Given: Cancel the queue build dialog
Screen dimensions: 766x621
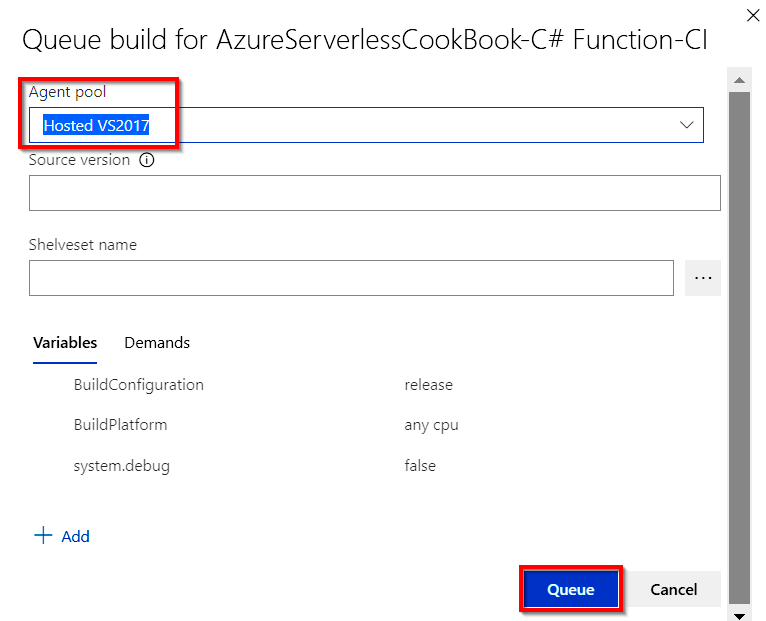Looking at the screenshot, I should [673, 589].
